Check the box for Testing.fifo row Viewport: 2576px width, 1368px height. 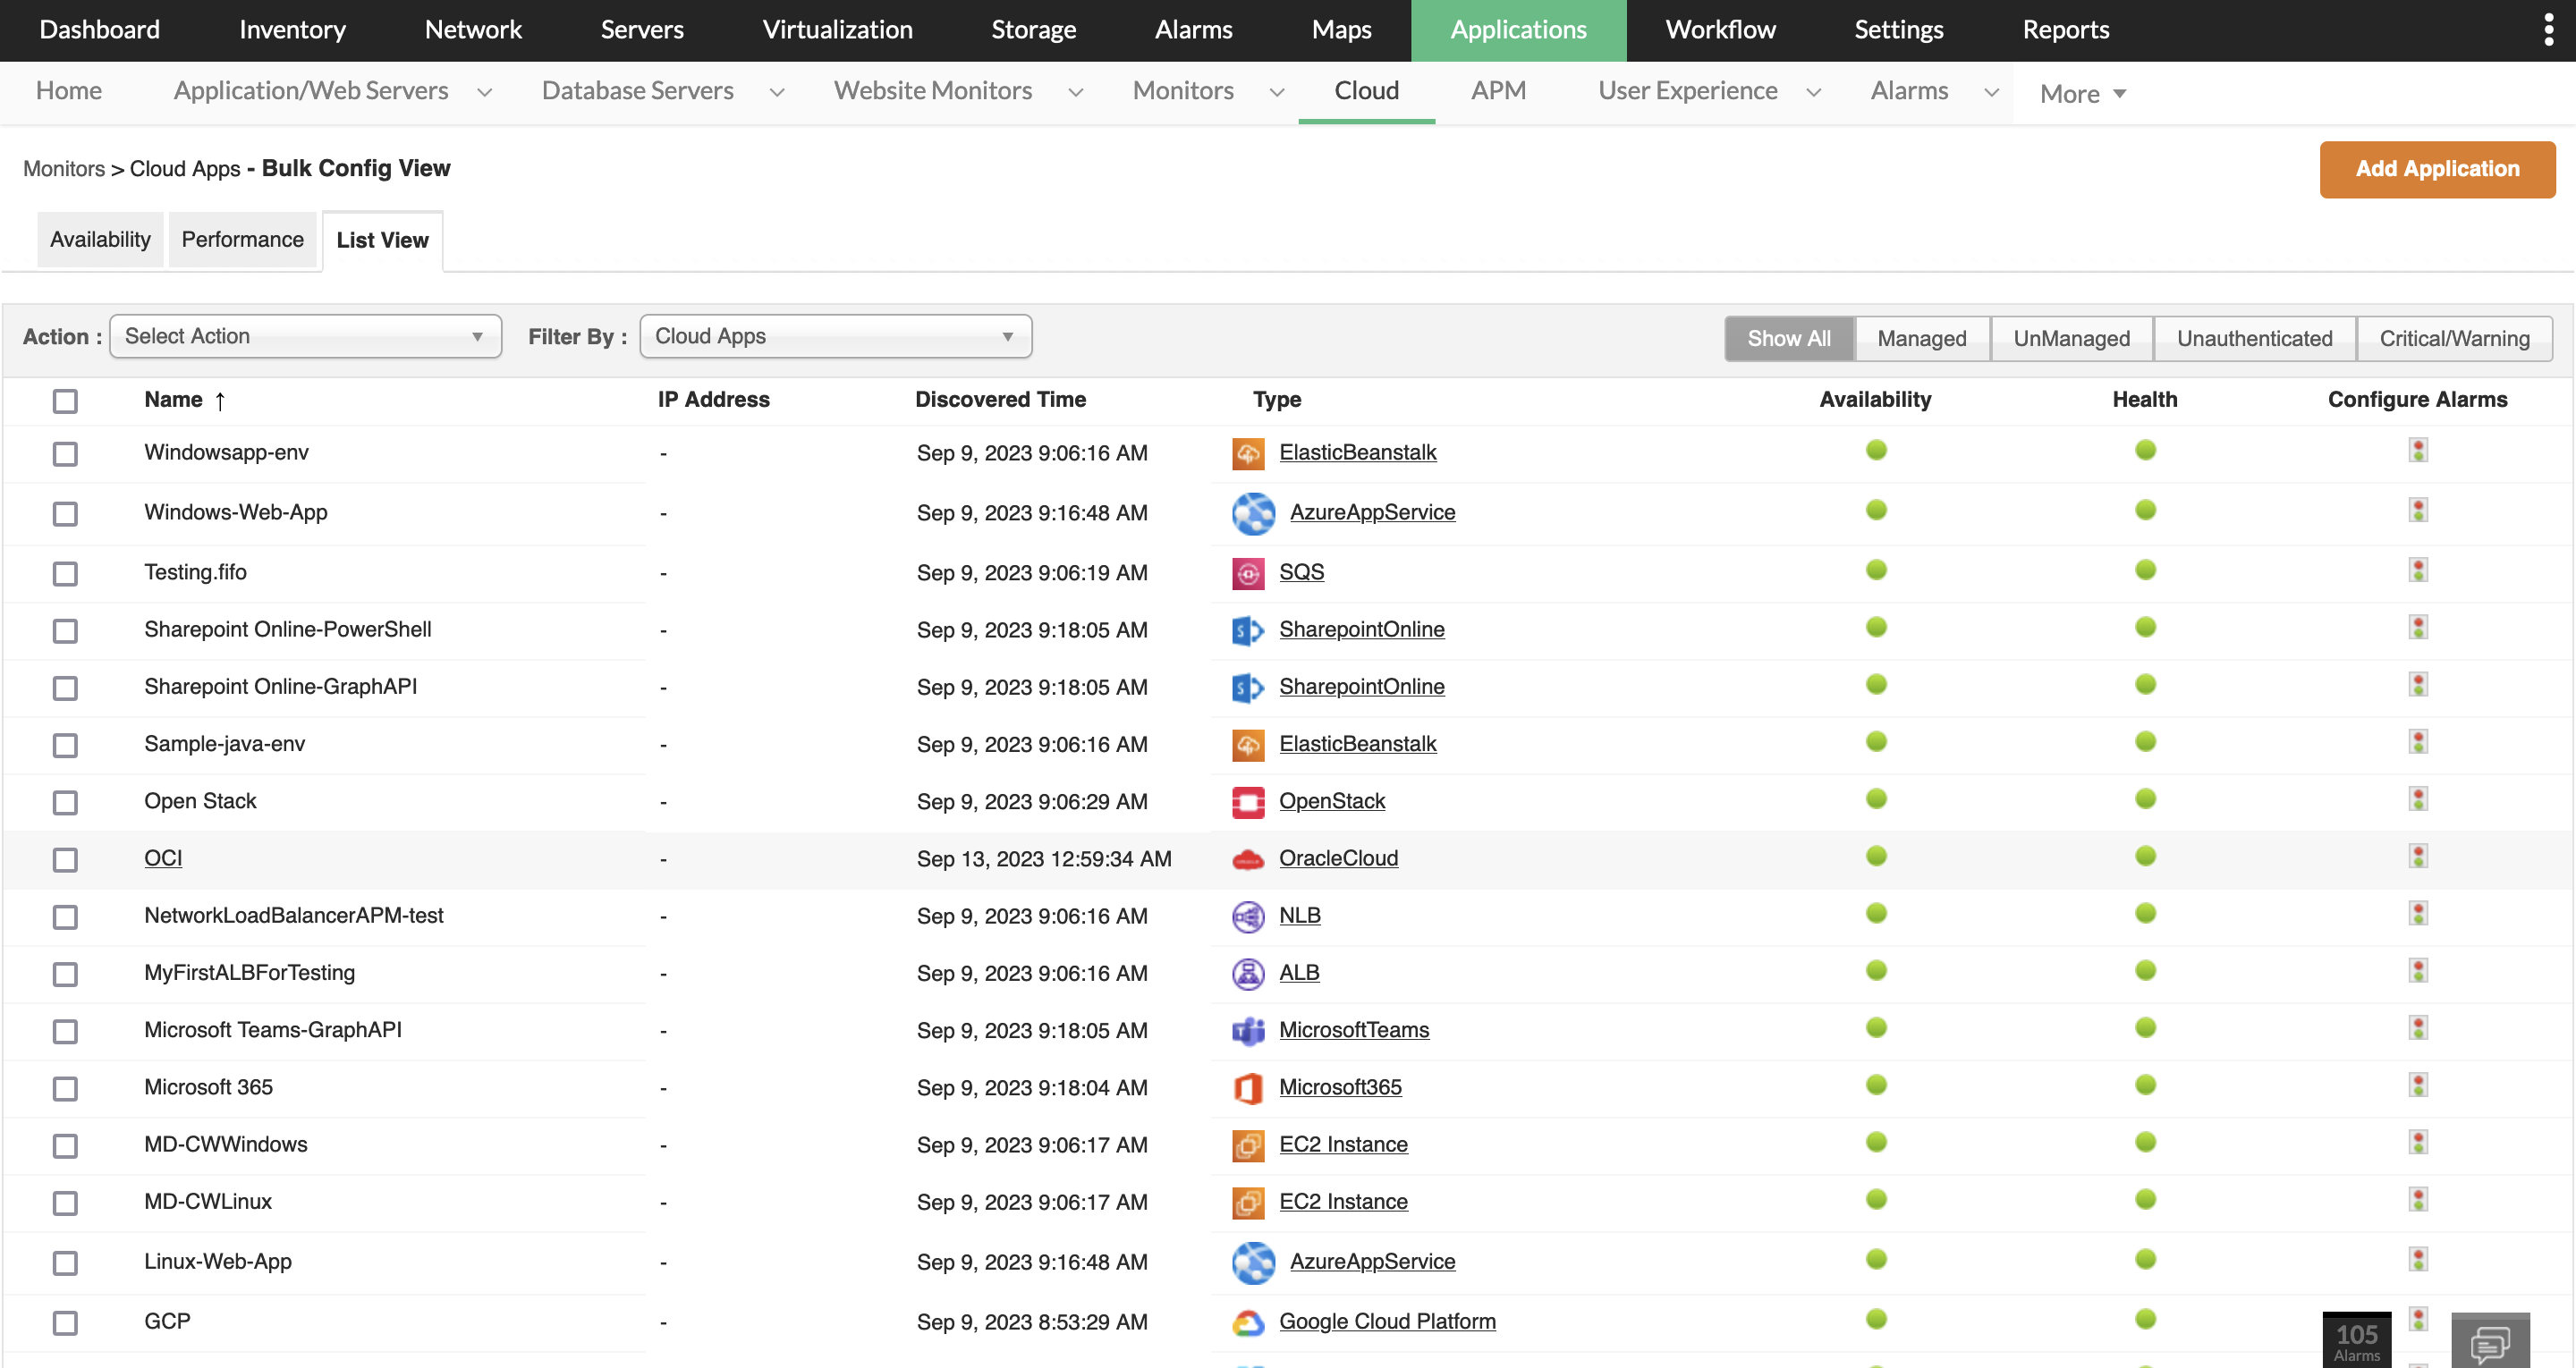(x=65, y=574)
